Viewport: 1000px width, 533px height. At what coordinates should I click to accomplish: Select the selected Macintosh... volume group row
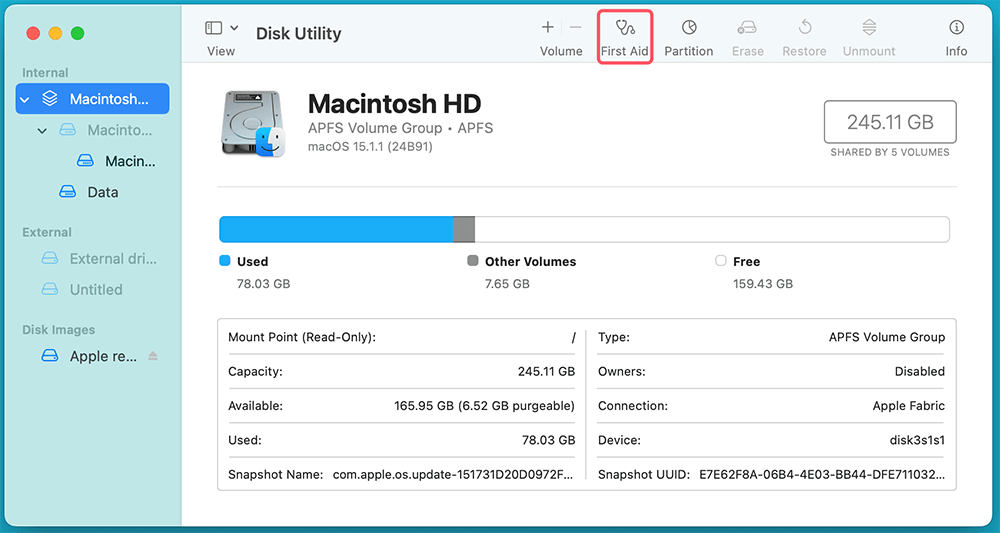coord(92,99)
